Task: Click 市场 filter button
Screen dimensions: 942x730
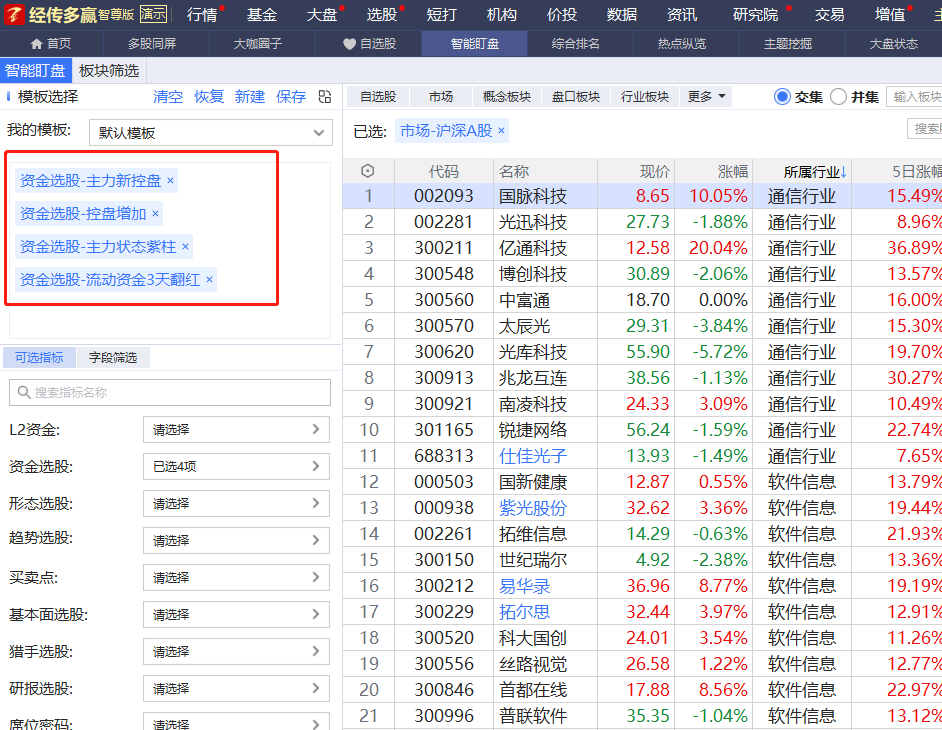Action: [x=441, y=97]
